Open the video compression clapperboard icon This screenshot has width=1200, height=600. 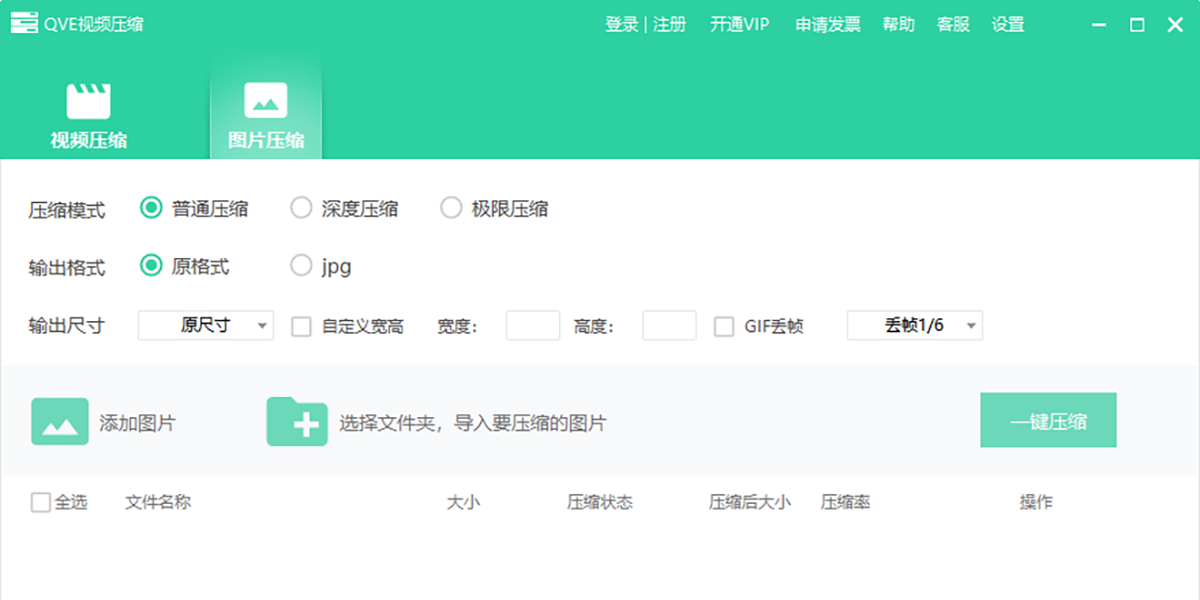pos(88,101)
